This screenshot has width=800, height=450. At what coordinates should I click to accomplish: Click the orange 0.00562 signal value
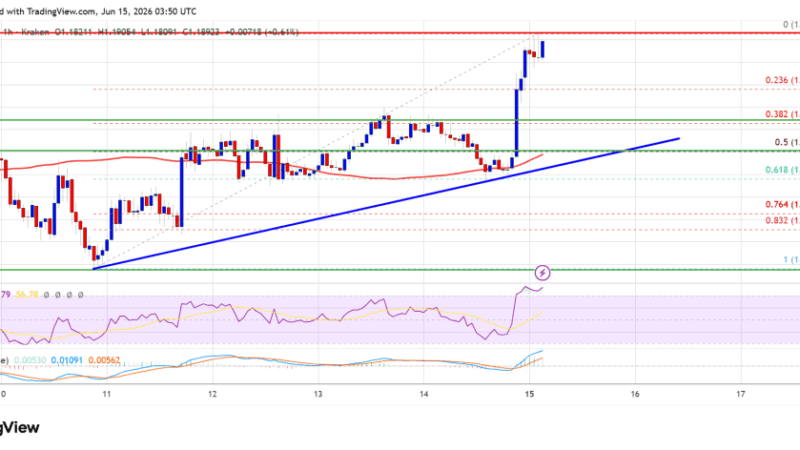coord(104,360)
